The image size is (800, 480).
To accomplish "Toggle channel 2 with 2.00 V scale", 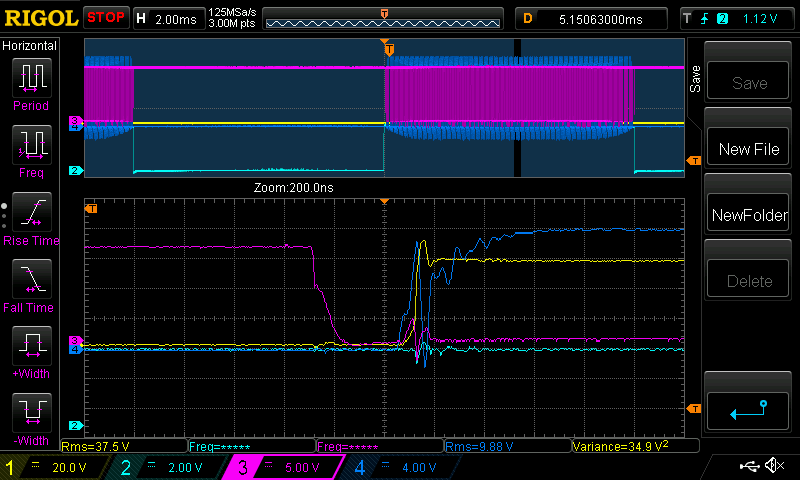I will point(167,467).
